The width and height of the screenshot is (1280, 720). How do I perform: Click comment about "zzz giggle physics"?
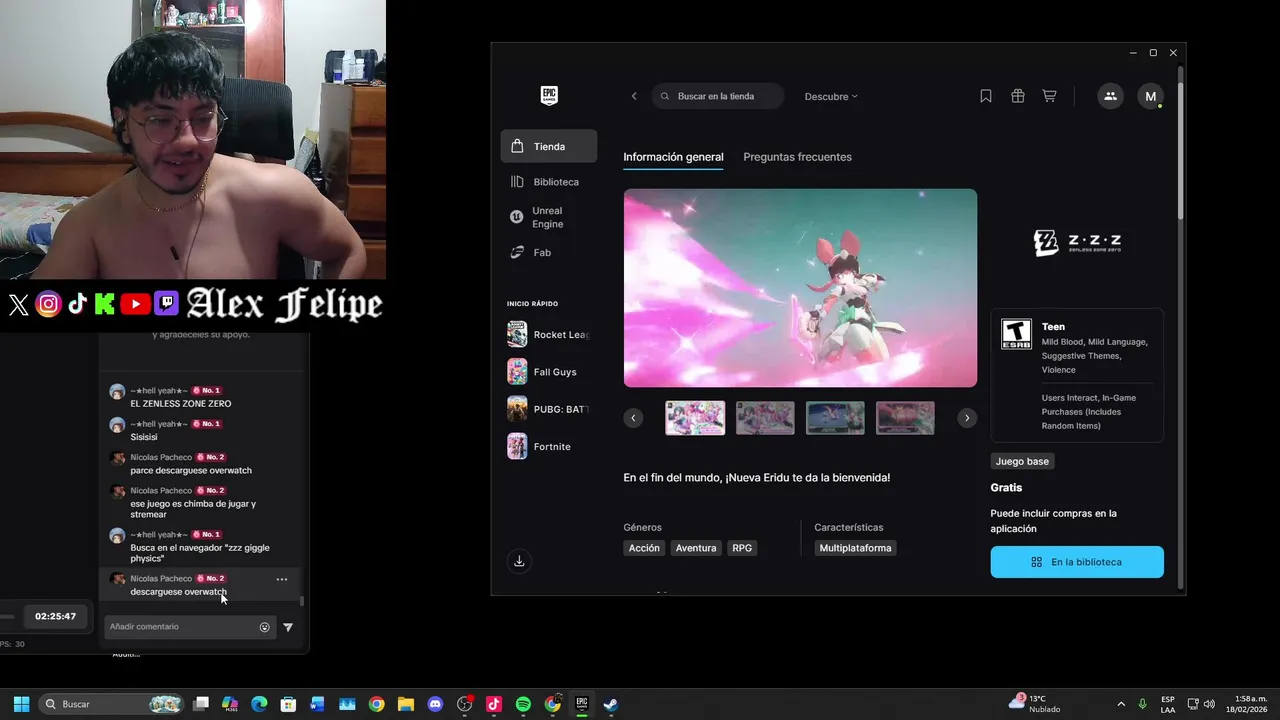(x=200, y=553)
